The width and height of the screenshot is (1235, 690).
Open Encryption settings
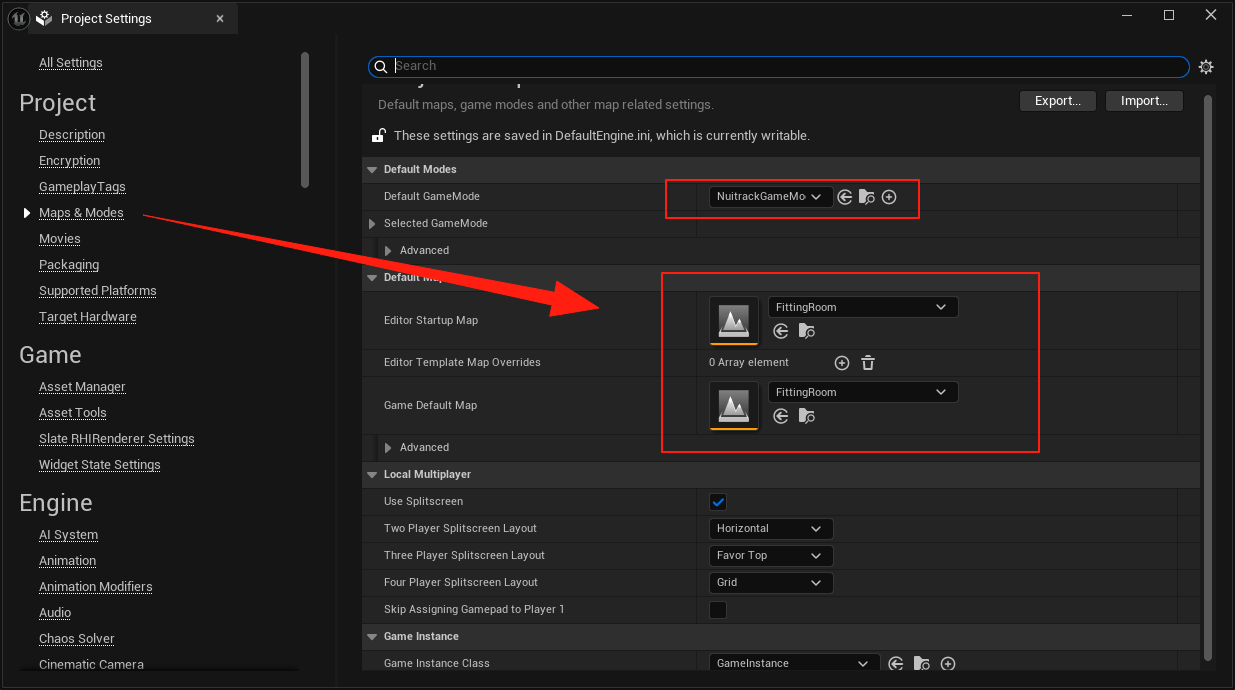coord(70,161)
